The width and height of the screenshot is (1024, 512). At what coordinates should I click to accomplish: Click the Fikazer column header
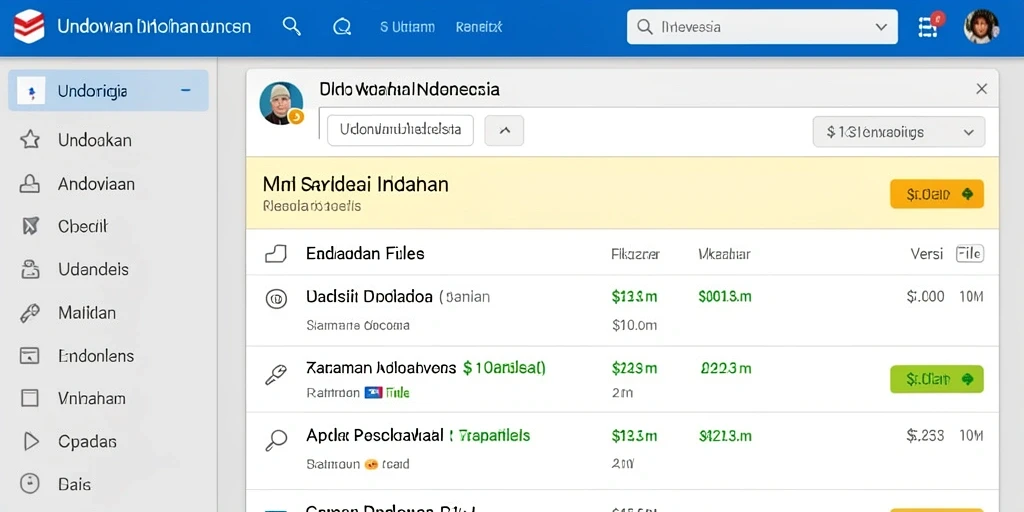tap(635, 254)
